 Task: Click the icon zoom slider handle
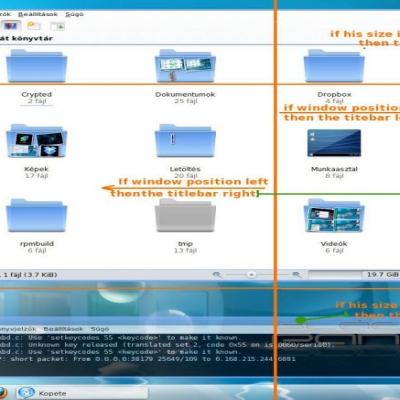[x=251, y=275]
